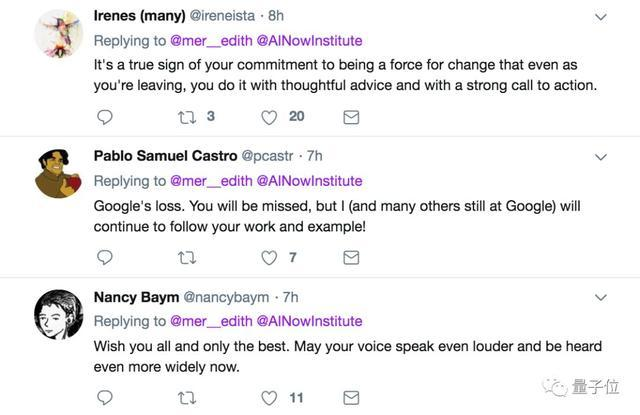The image size is (640, 415).
Task: Retweet Nancy Baym's tweet
Action: (186, 398)
